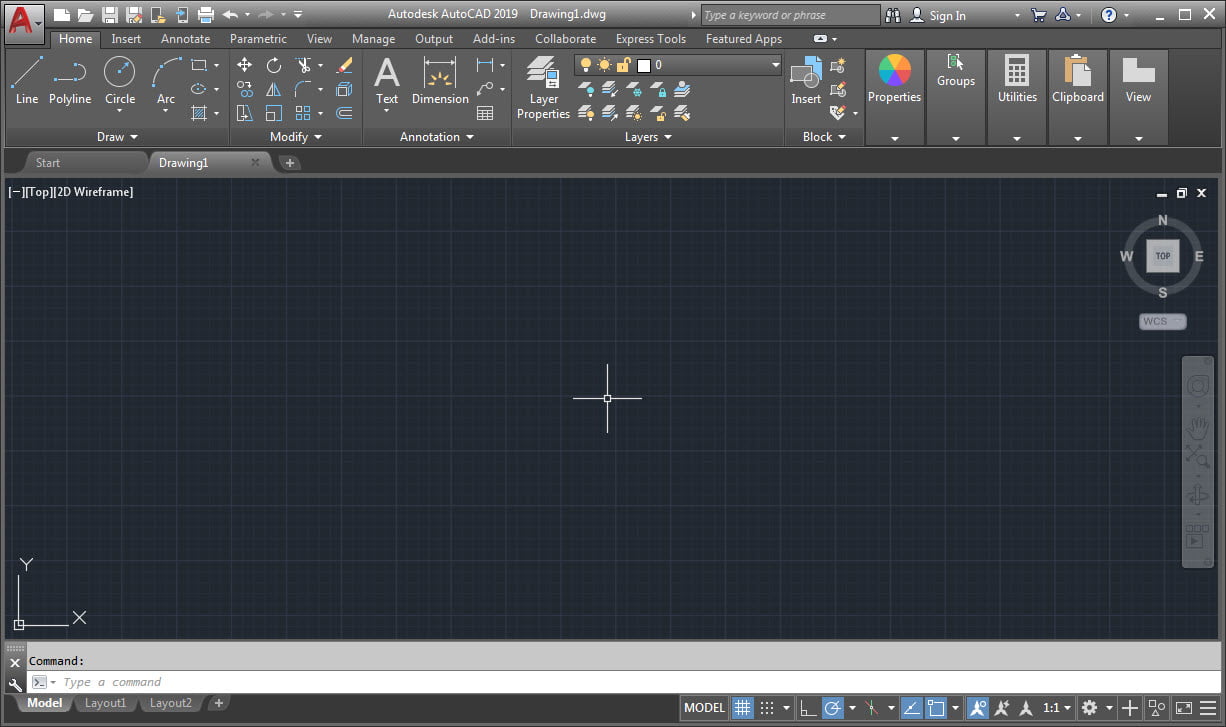Click the Trim scissors tool

pos(303,65)
